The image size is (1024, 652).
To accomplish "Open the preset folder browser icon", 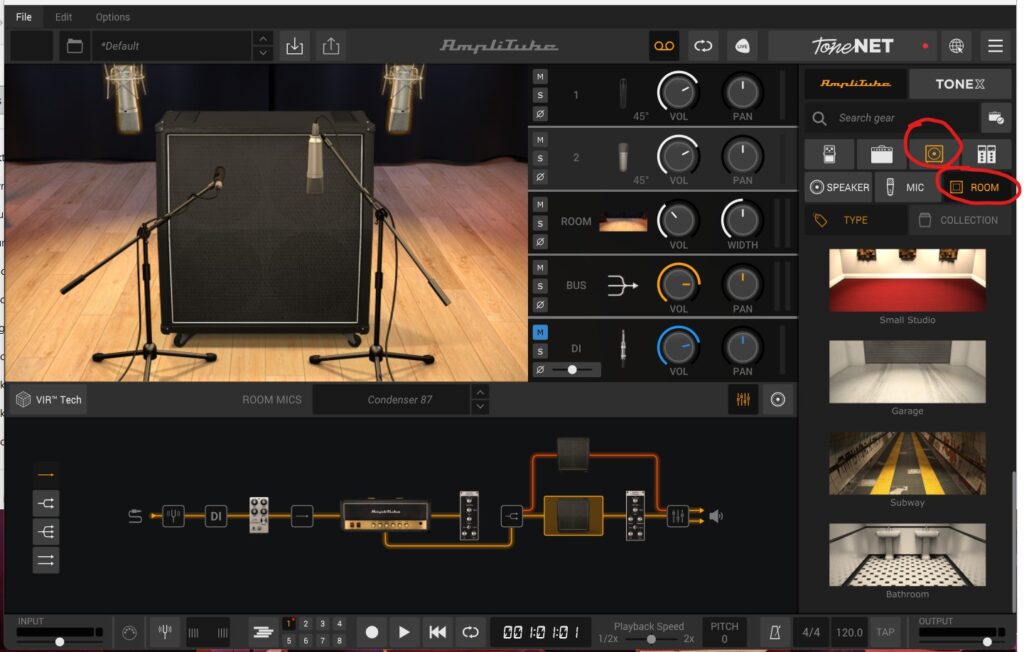I will 74,46.
